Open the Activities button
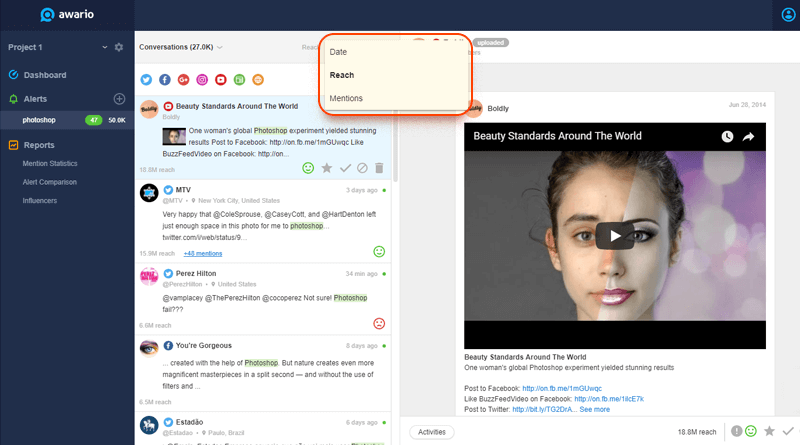The width and height of the screenshot is (800, 445). pyautogui.click(x=432, y=432)
